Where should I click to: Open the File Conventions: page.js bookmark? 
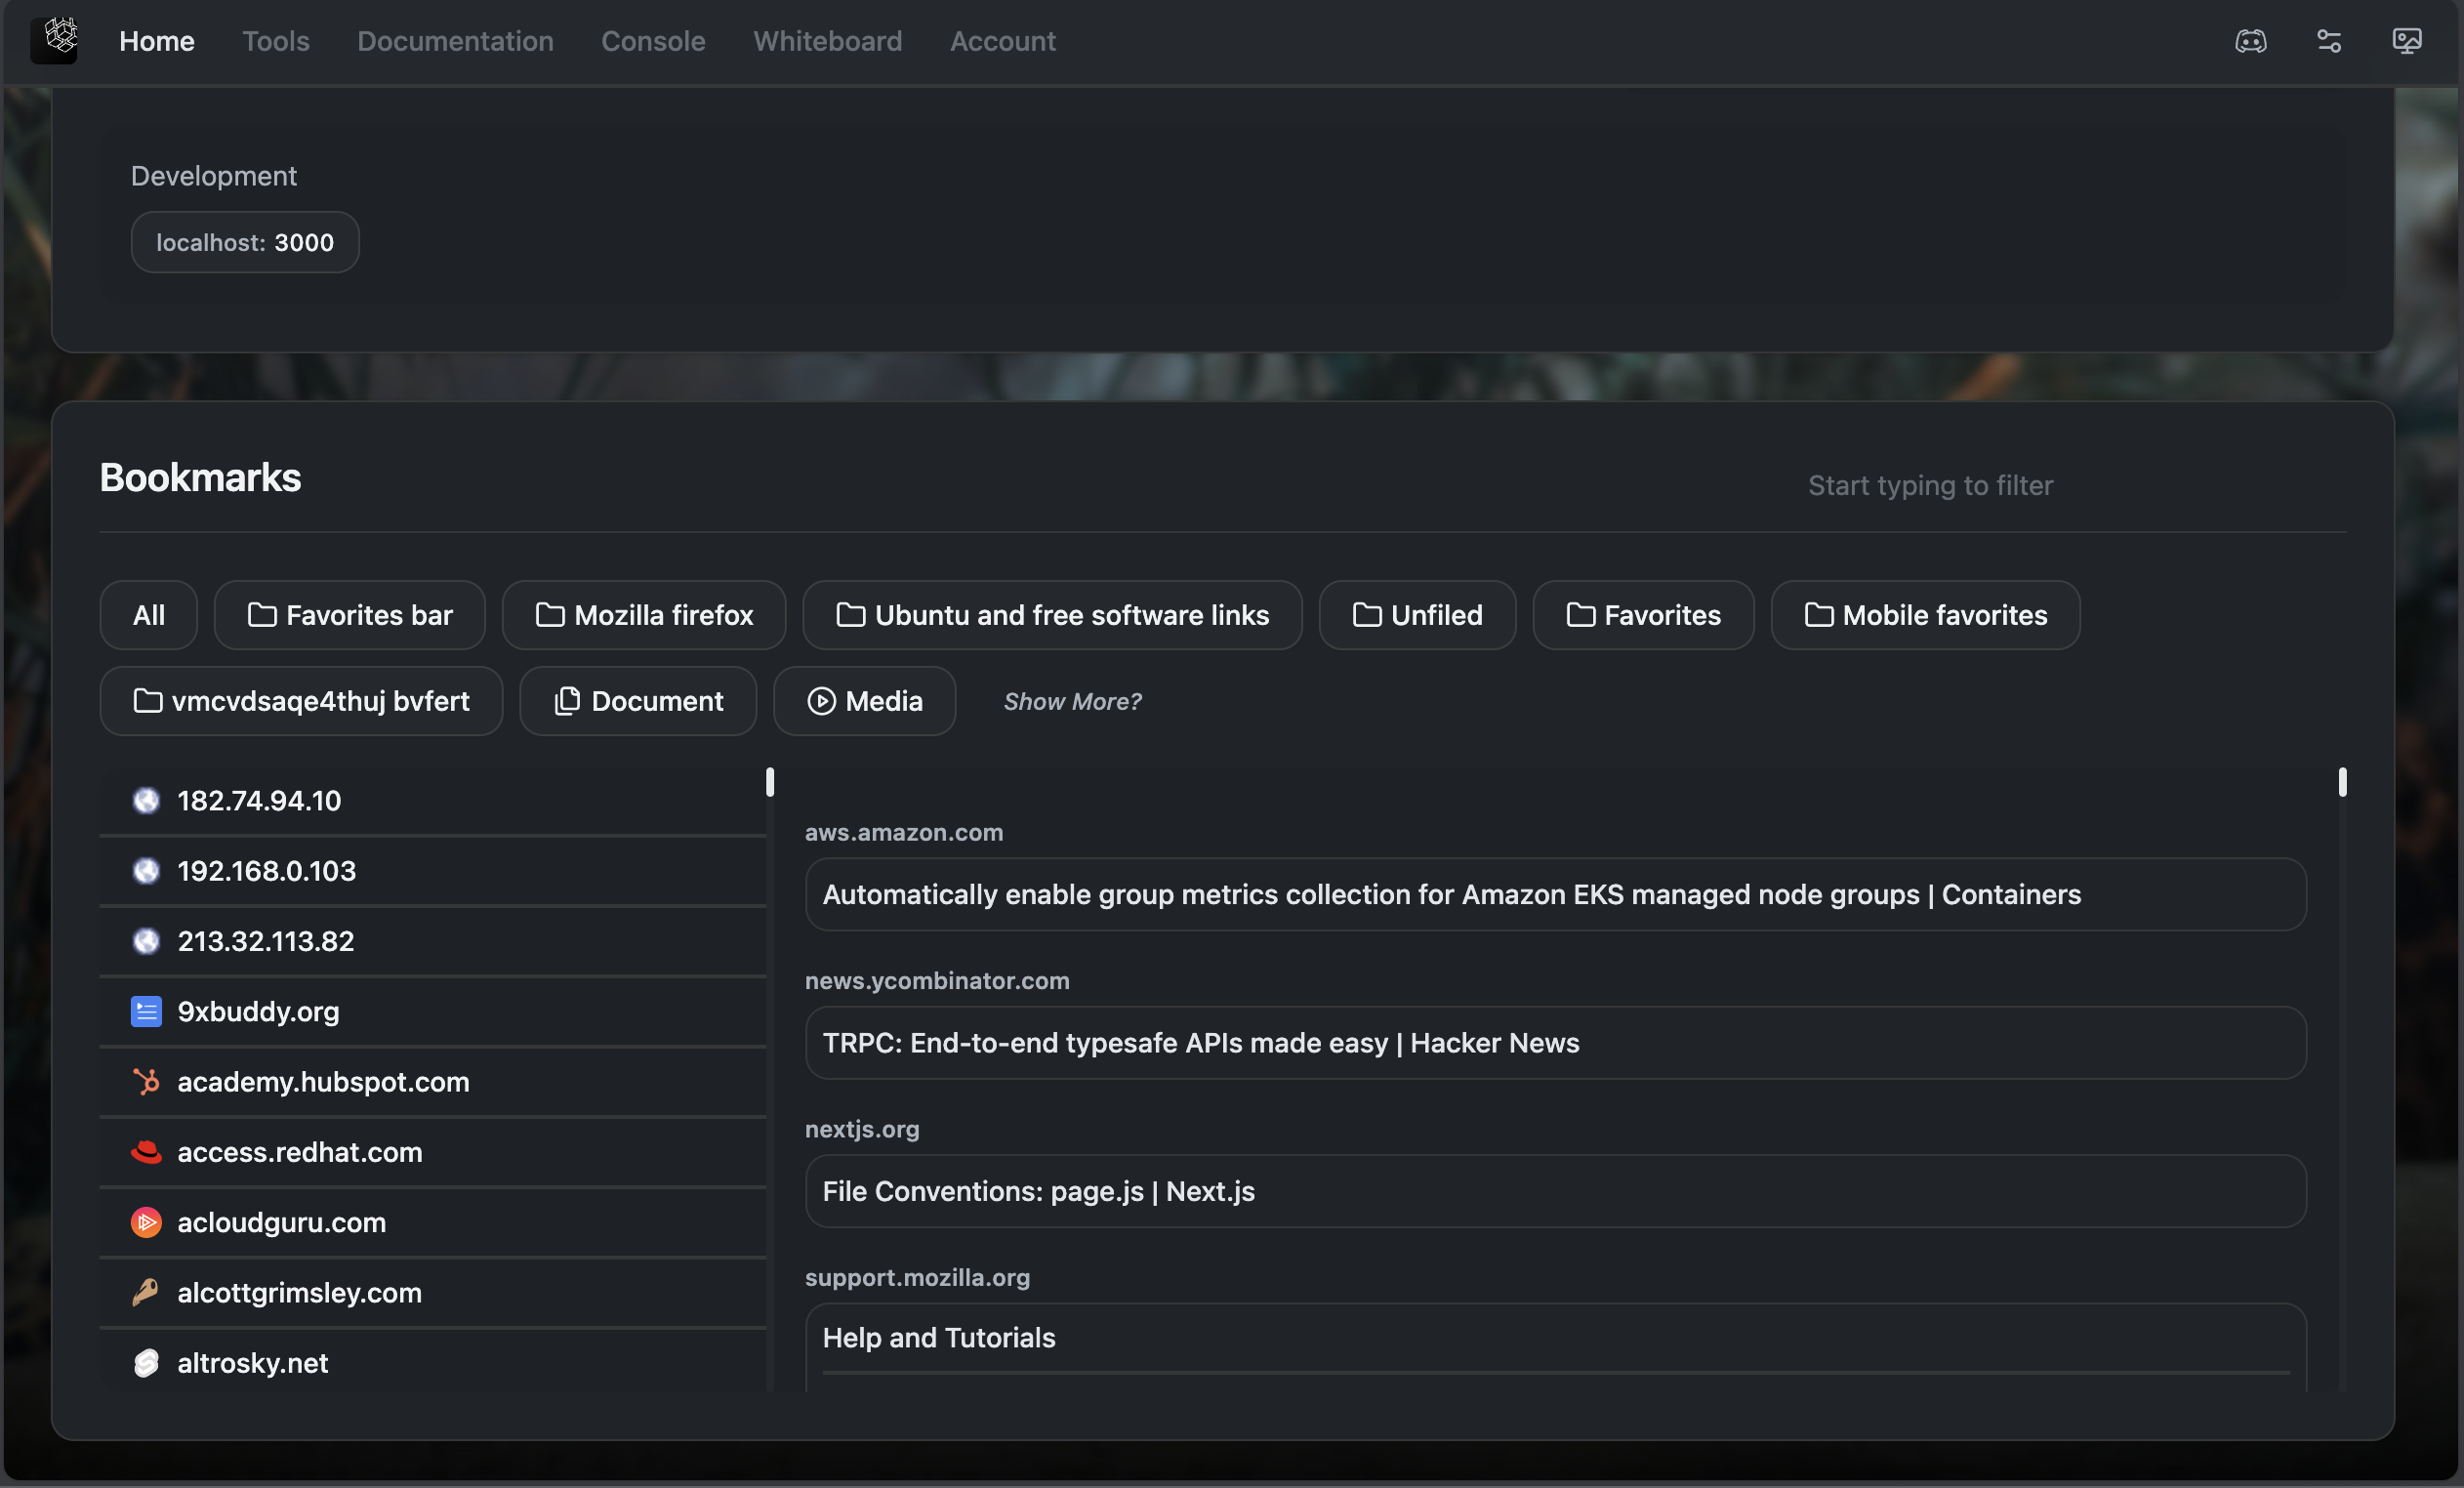(1555, 1191)
